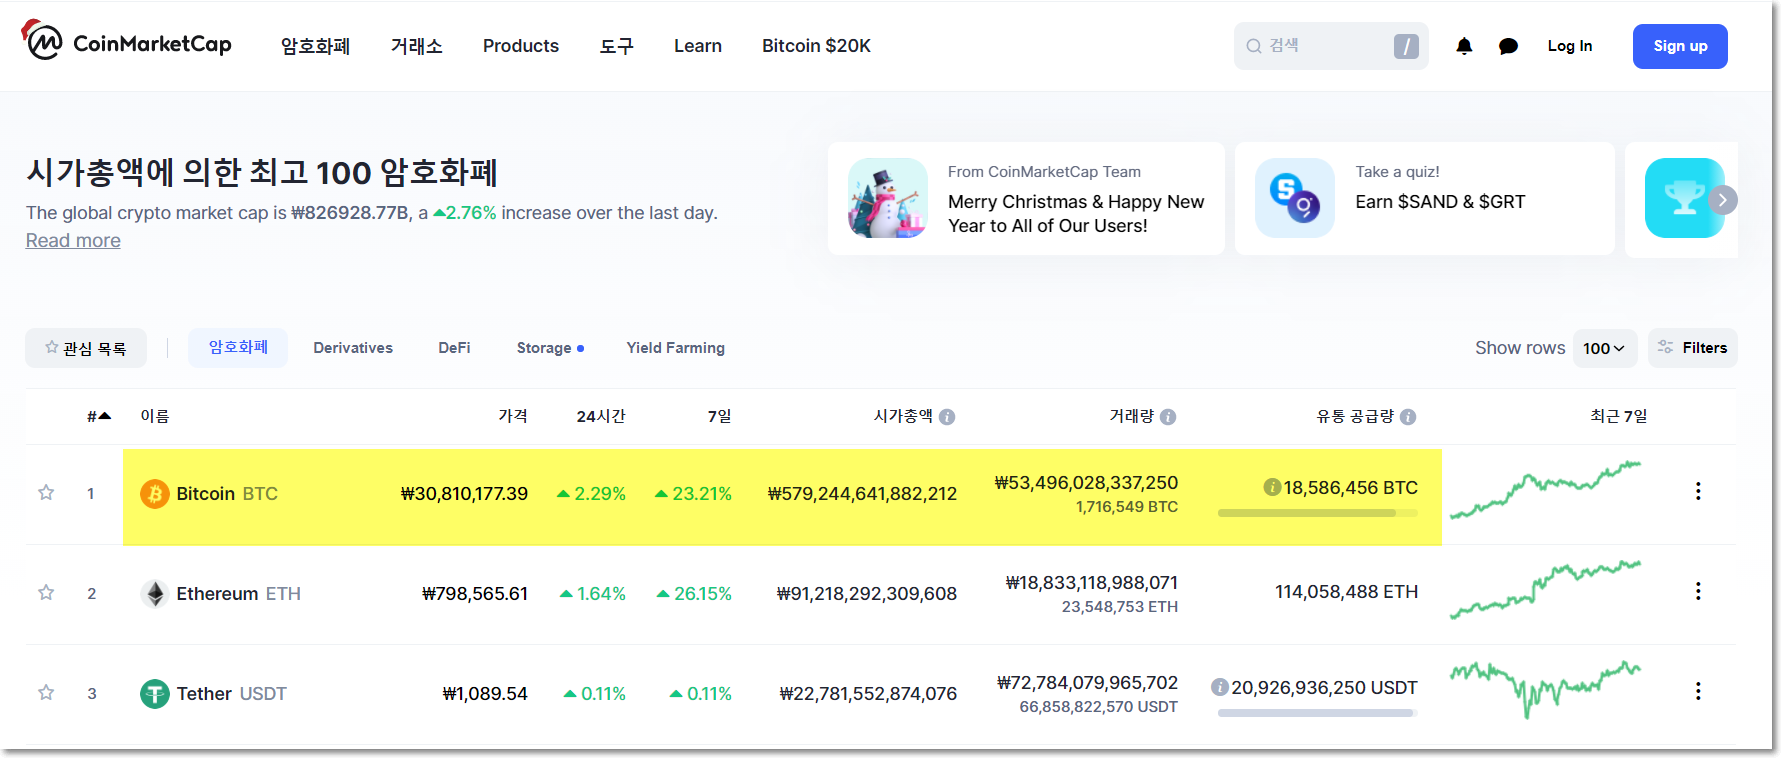Open the 도구 menu
This screenshot has width=1781, height=758.
[617, 46]
